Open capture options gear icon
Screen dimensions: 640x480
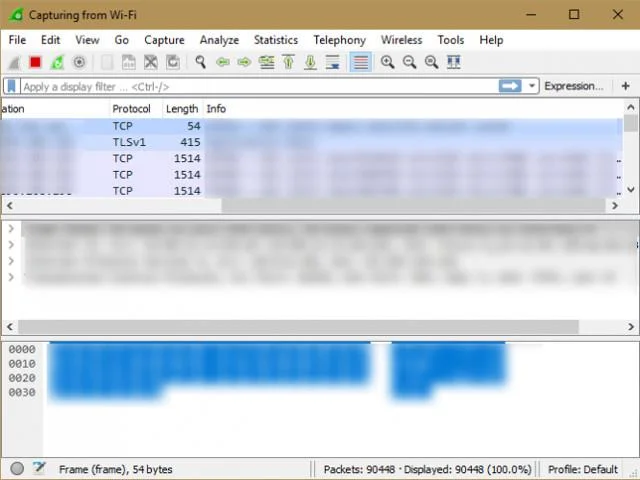[x=79, y=62]
